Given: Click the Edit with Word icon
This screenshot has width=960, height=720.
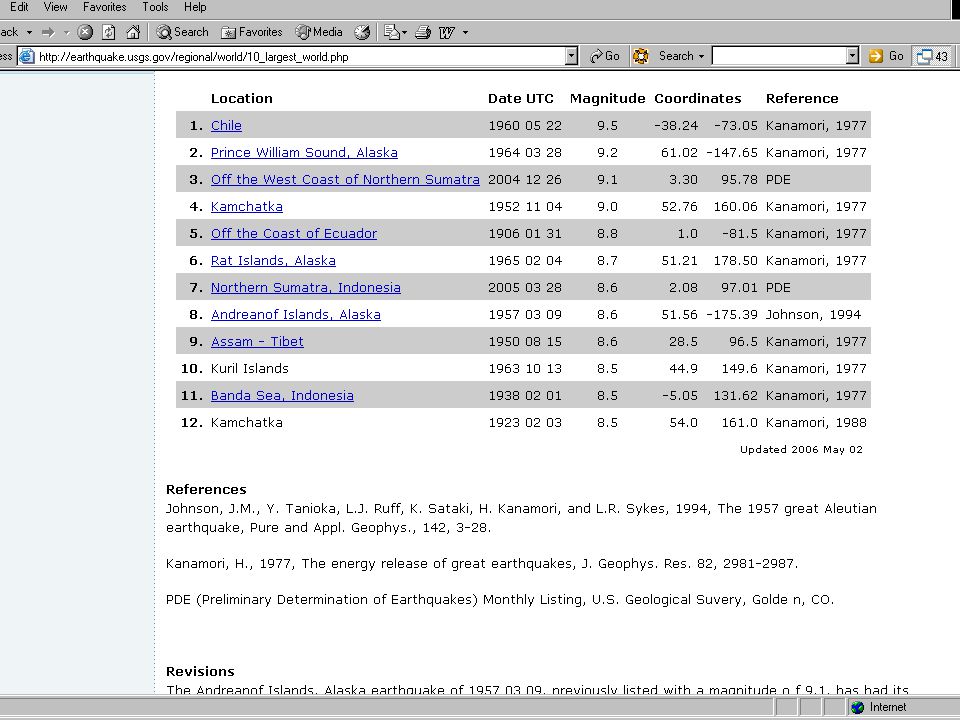Looking at the screenshot, I should point(446,32).
